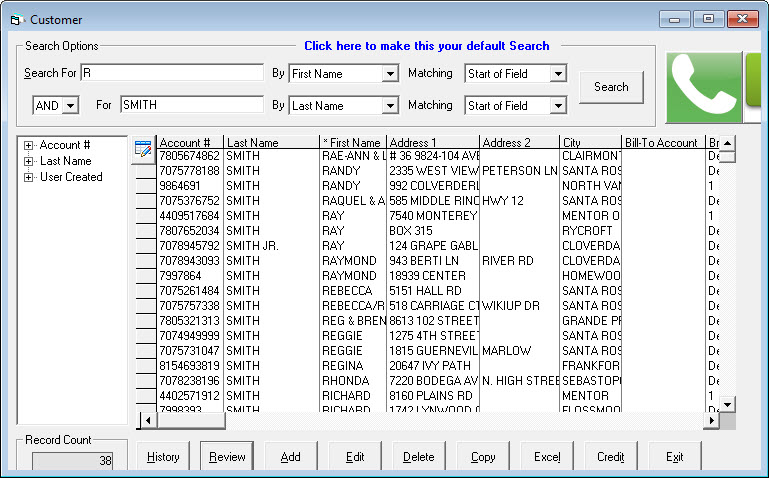Click address 2 MARLOW cell

click(519, 351)
